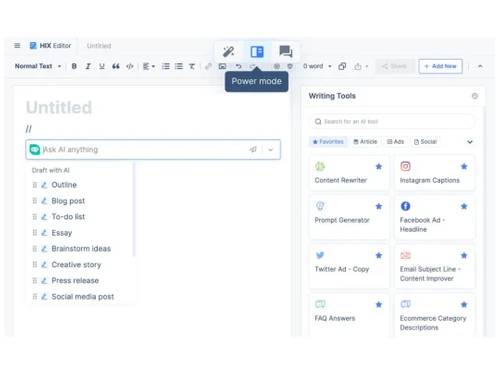Toggle italic formatting

click(88, 66)
